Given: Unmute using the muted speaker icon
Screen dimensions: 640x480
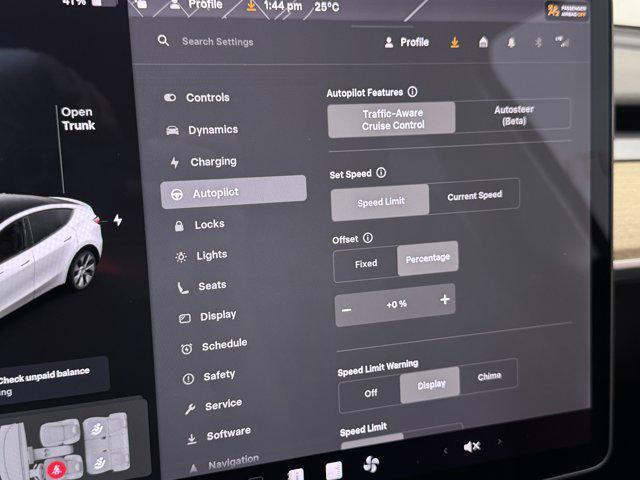Looking at the screenshot, I should click(472, 447).
